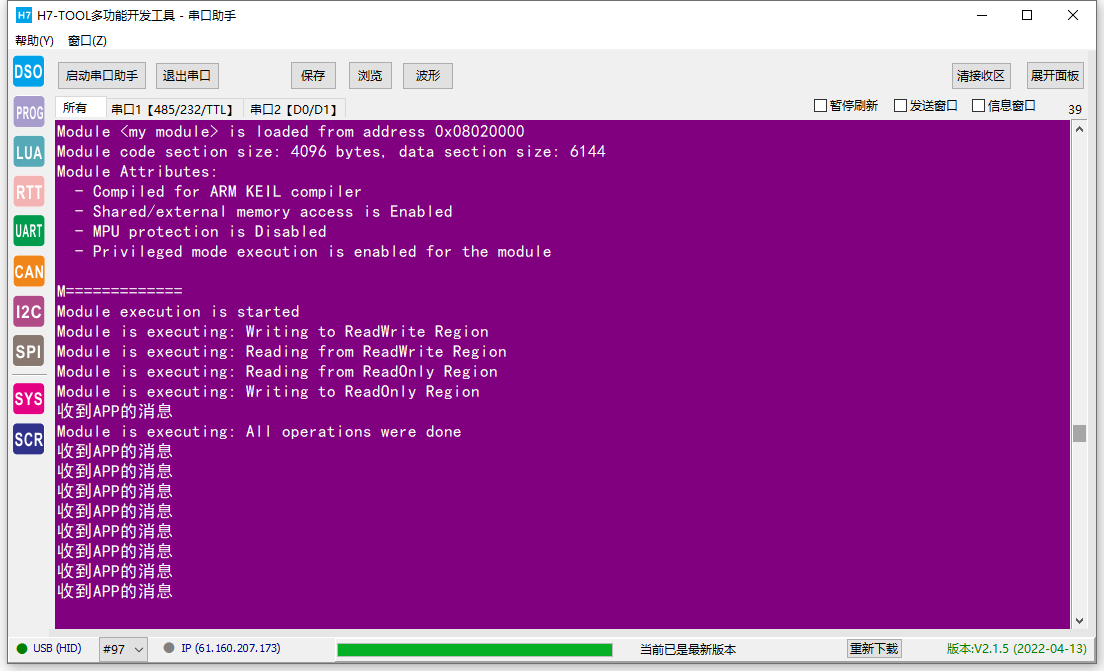
Task: Open the DSO oscilloscope tool
Action: pos(29,72)
